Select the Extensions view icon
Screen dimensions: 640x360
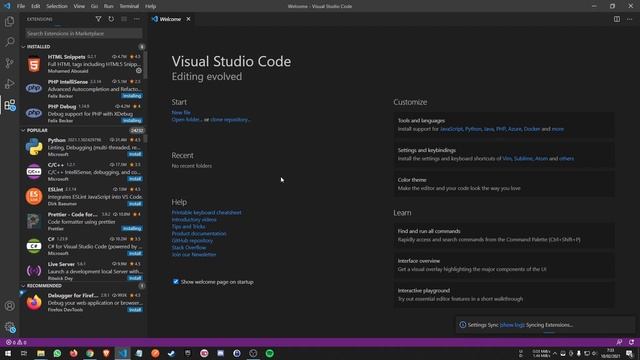coord(9,105)
